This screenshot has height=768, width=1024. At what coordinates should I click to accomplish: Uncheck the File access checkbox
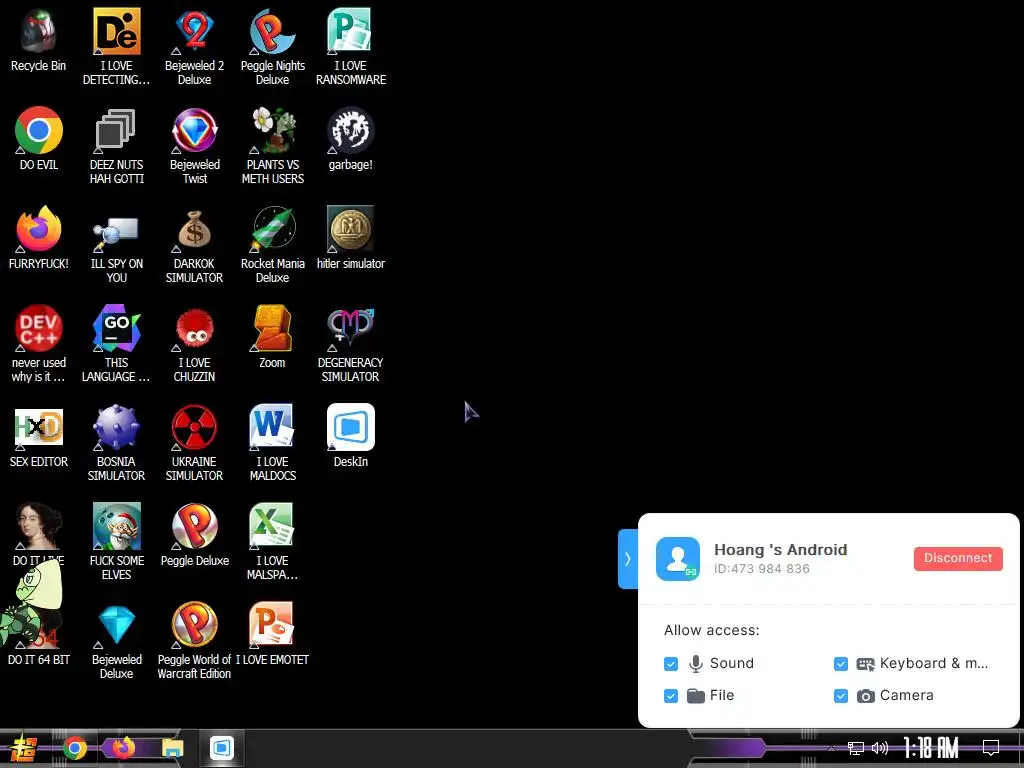point(671,696)
